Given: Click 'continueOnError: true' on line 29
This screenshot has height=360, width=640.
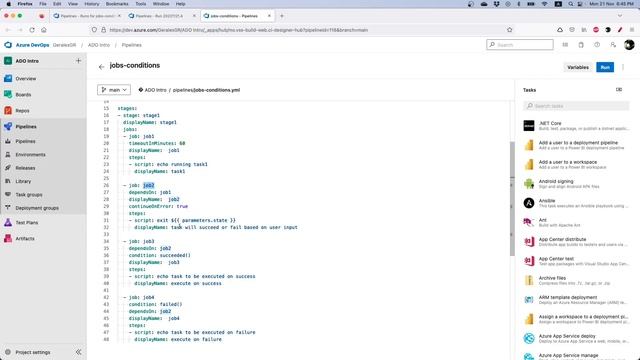Looking at the screenshot, I should [x=158, y=206].
